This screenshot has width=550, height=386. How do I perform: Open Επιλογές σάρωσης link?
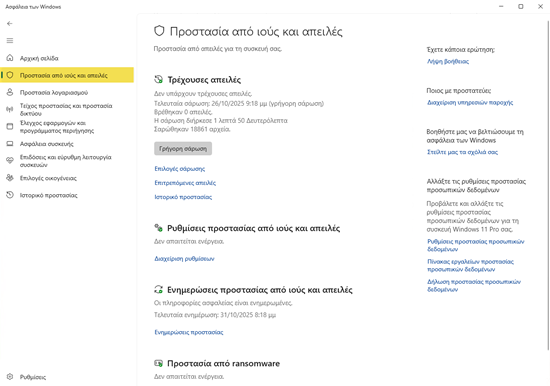click(180, 169)
